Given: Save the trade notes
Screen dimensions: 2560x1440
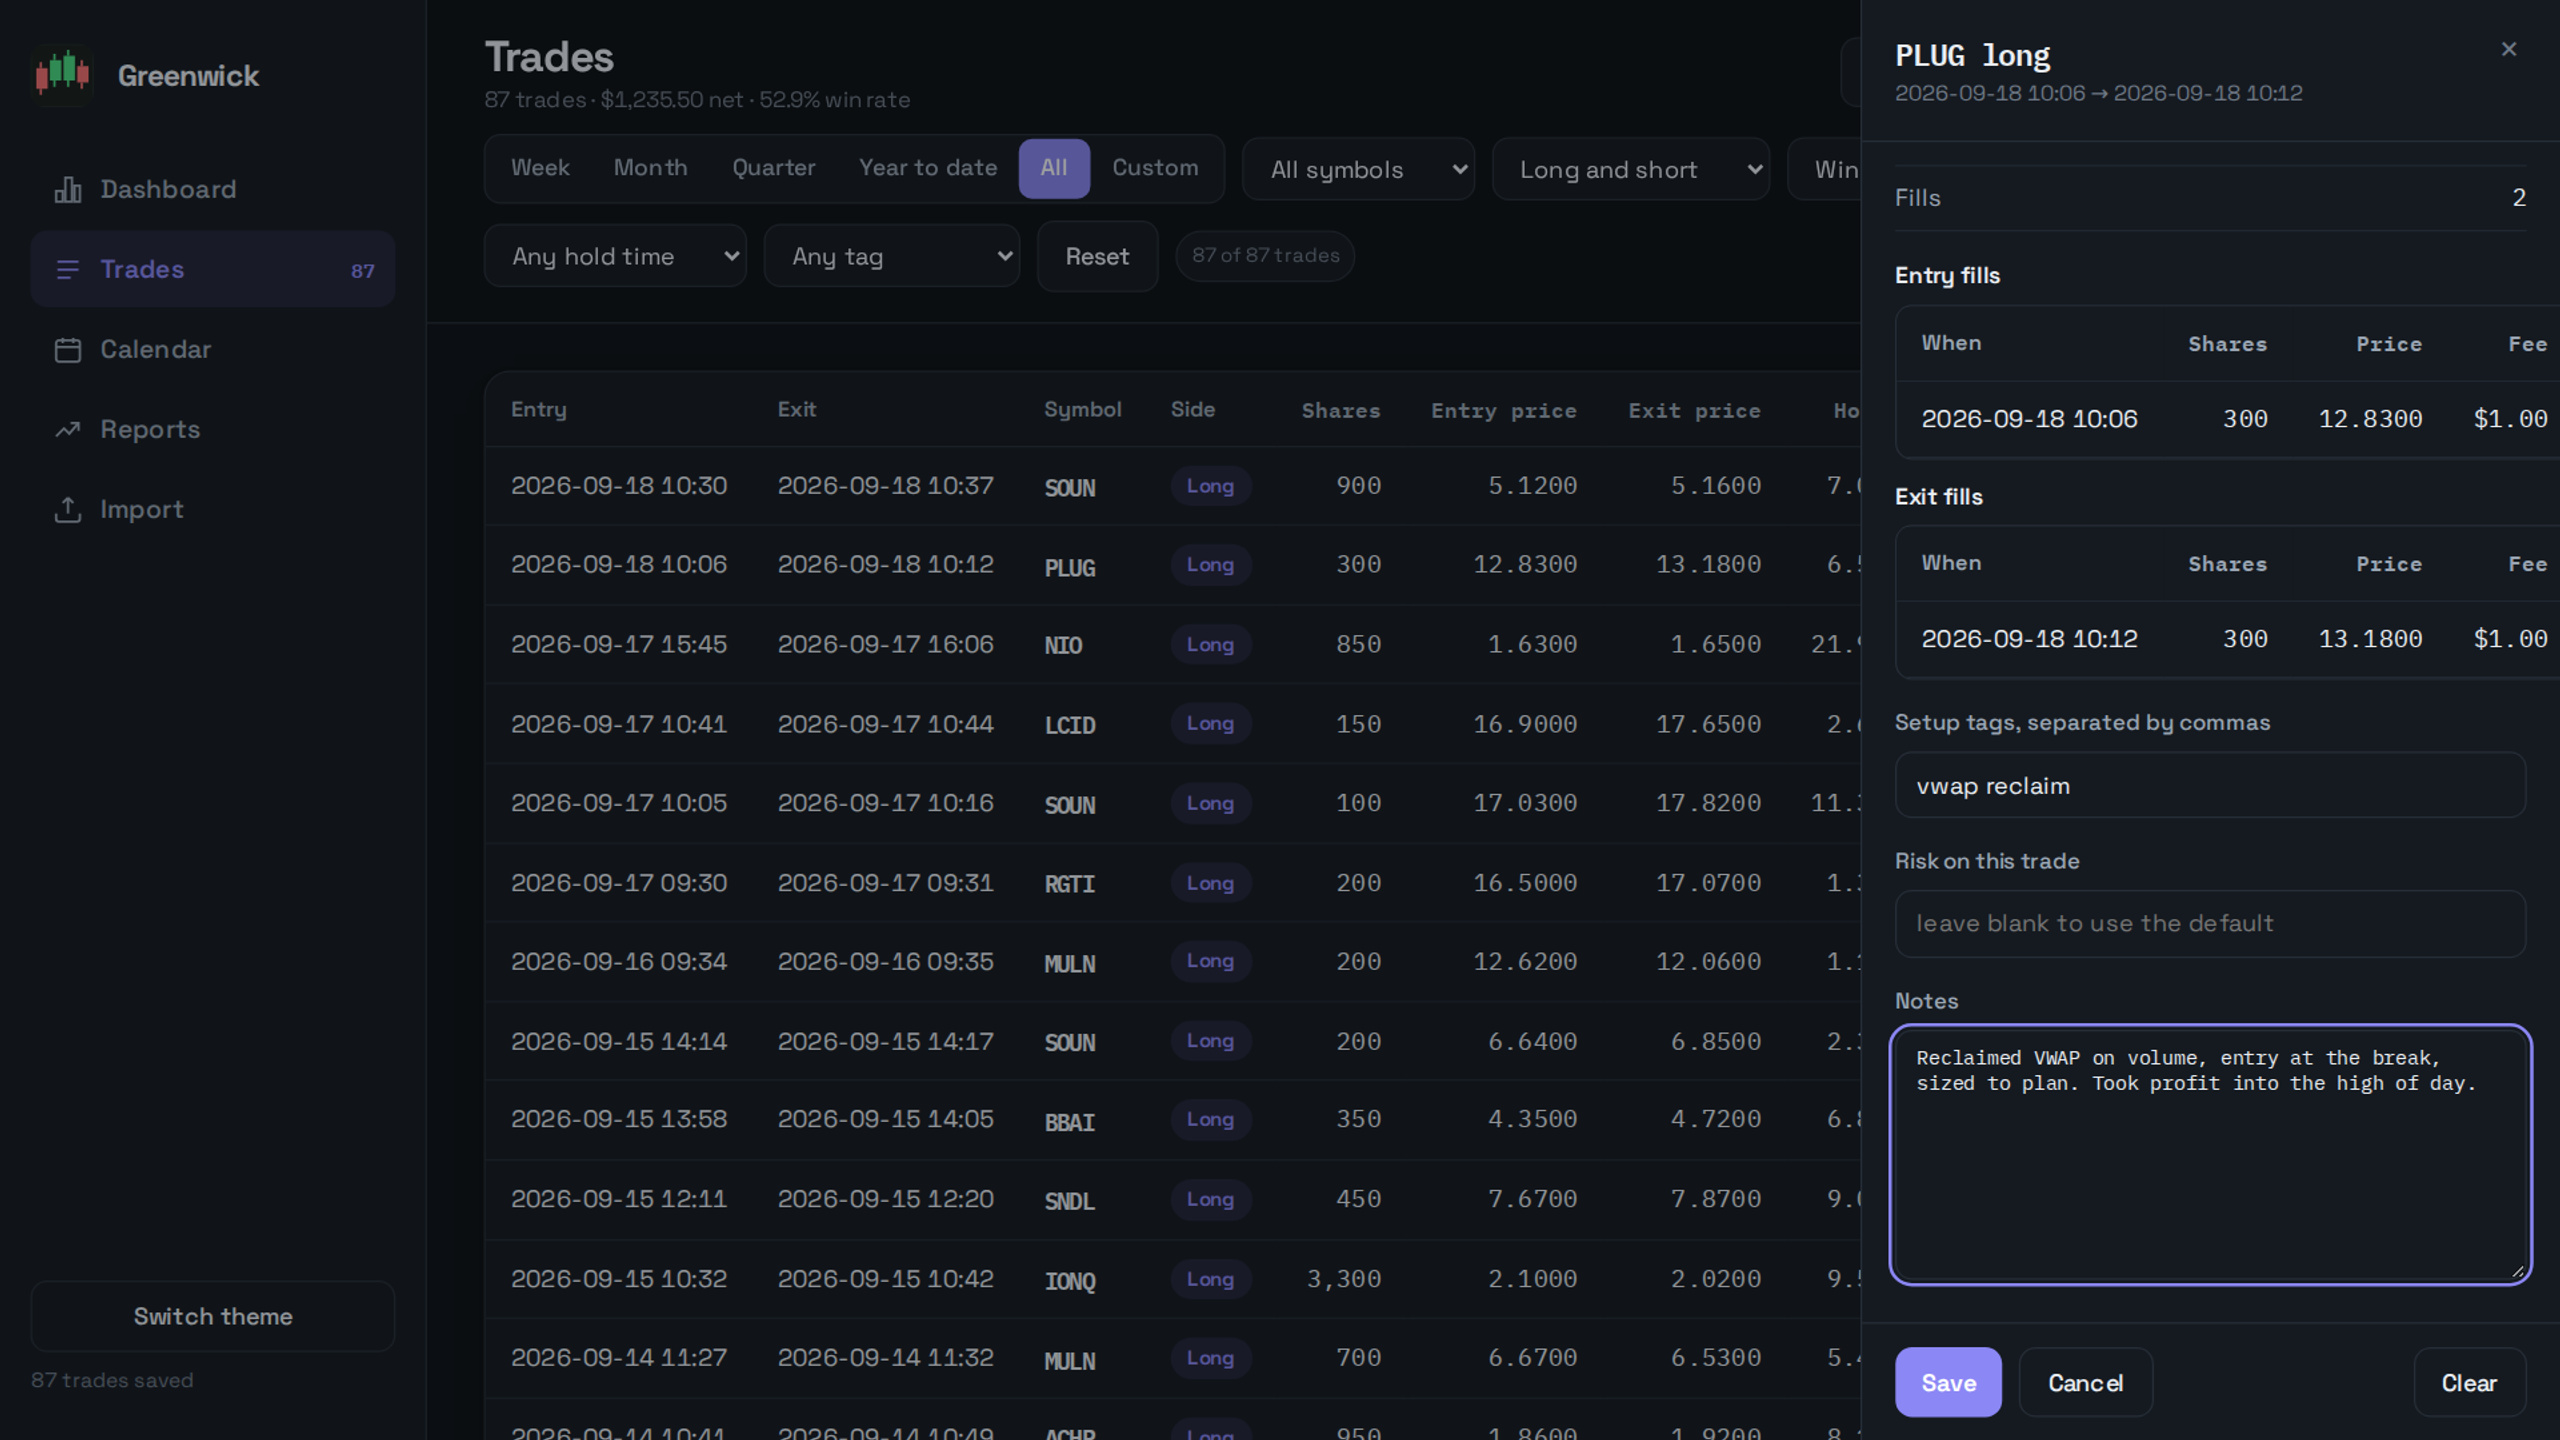Looking at the screenshot, I should 1947,1382.
